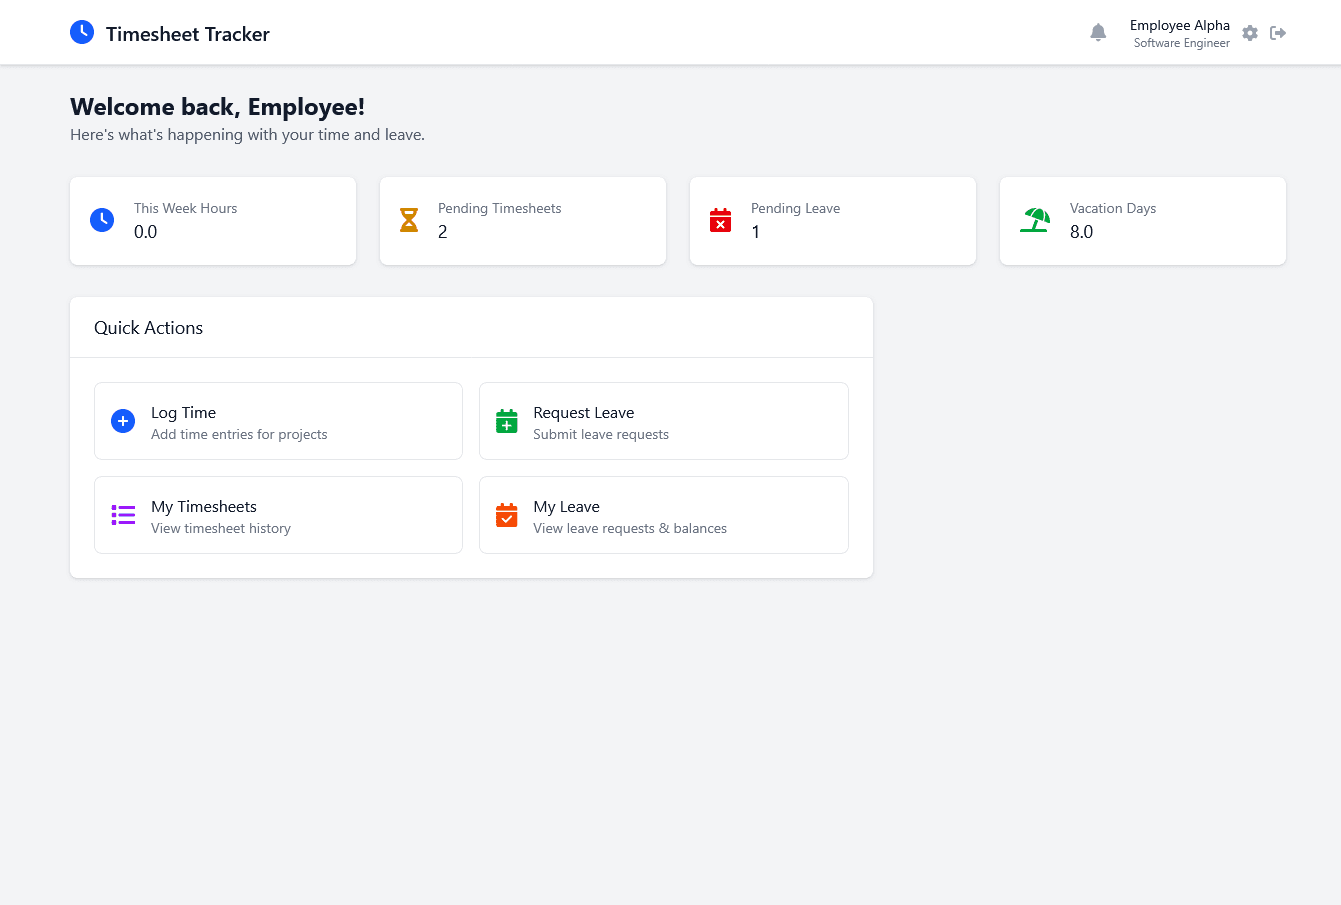The image size is (1341, 905).
Task: Click the green calendar-plus Request Leave icon
Action: point(507,421)
